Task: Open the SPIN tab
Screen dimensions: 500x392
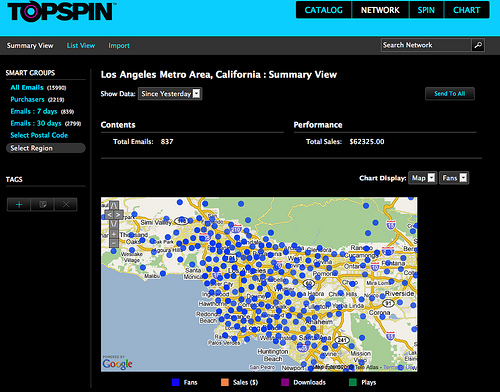Action: click(426, 10)
